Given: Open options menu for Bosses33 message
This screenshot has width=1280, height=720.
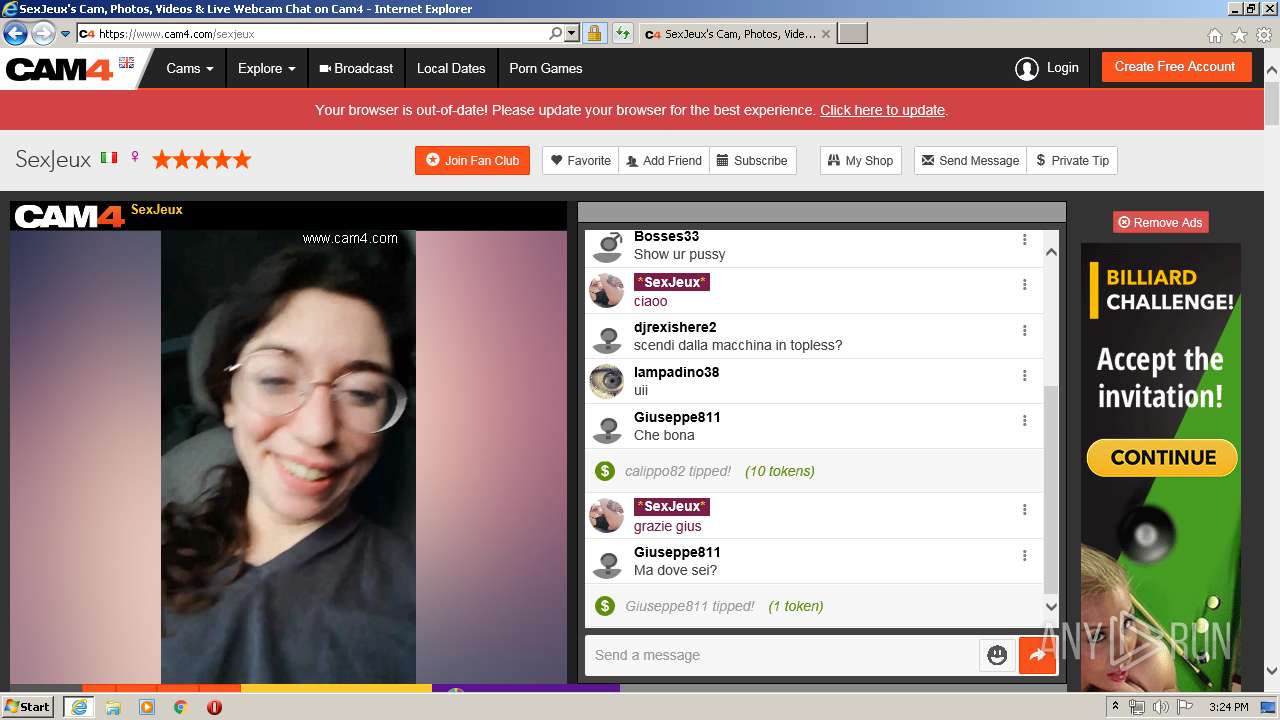Looking at the screenshot, I should pyautogui.click(x=1024, y=240).
